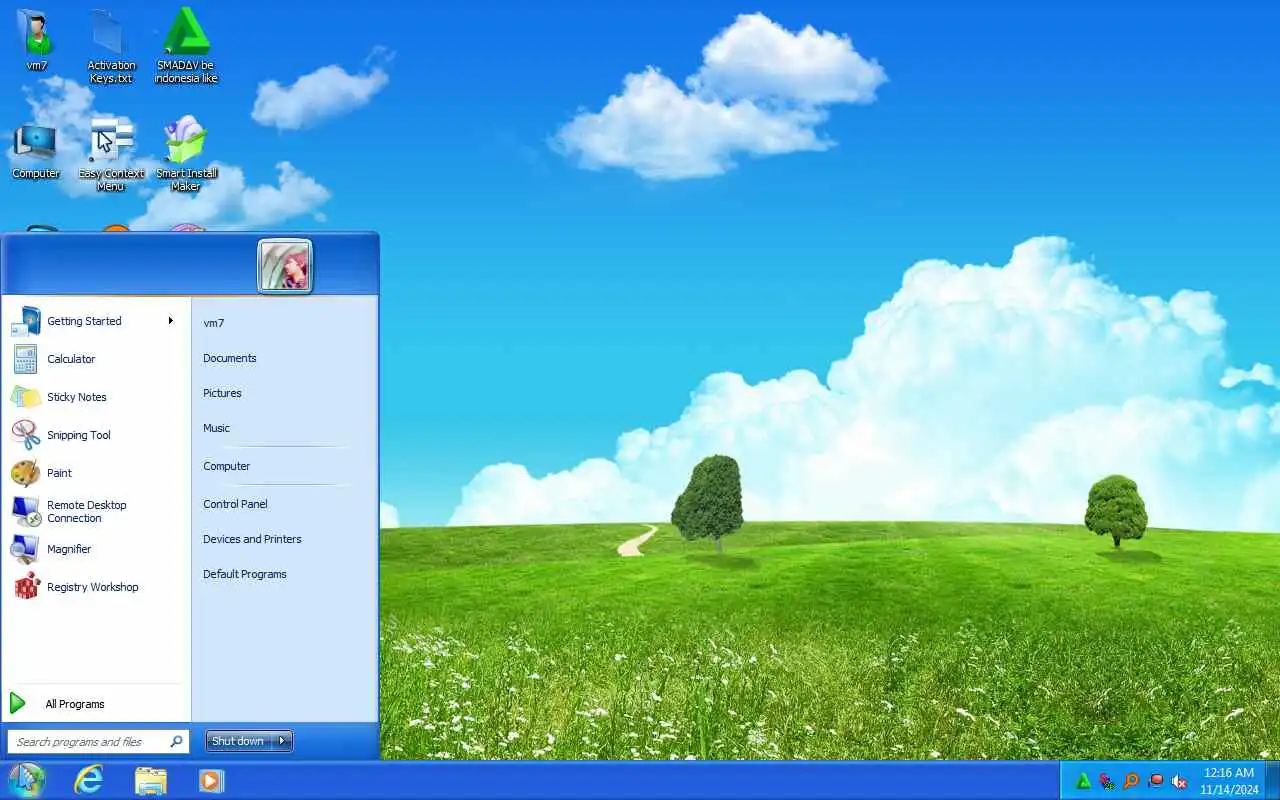Open the vm7 user folder link
The width and height of the screenshot is (1280, 800).
(x=214, y=323)
